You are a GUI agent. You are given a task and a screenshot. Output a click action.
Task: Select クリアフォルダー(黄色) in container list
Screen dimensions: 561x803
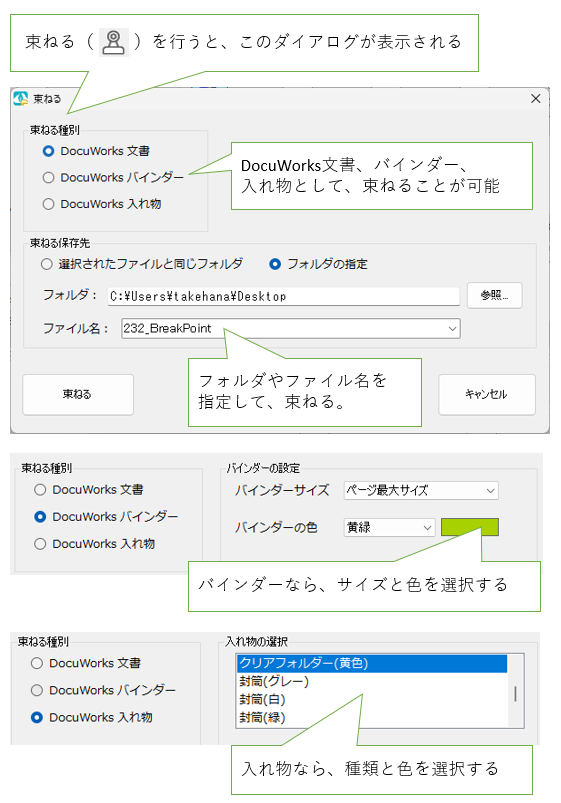[372, 663]
